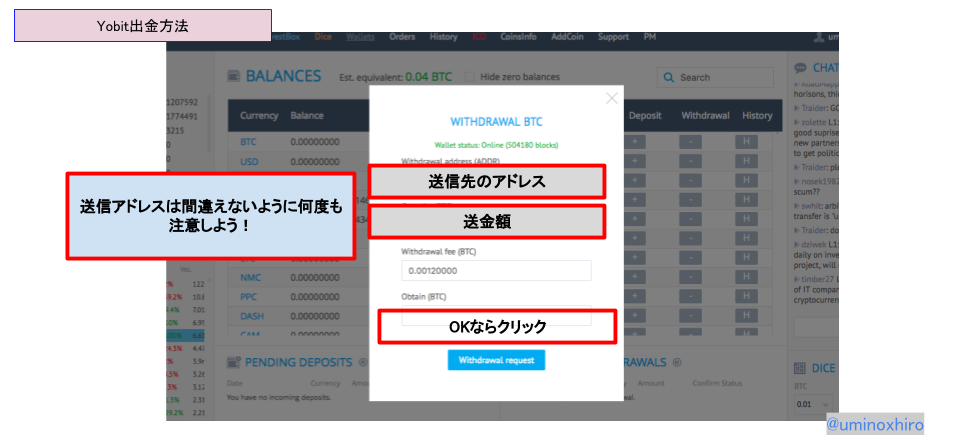
Task: Click the Deposit column header
Action: coord(645,116)
